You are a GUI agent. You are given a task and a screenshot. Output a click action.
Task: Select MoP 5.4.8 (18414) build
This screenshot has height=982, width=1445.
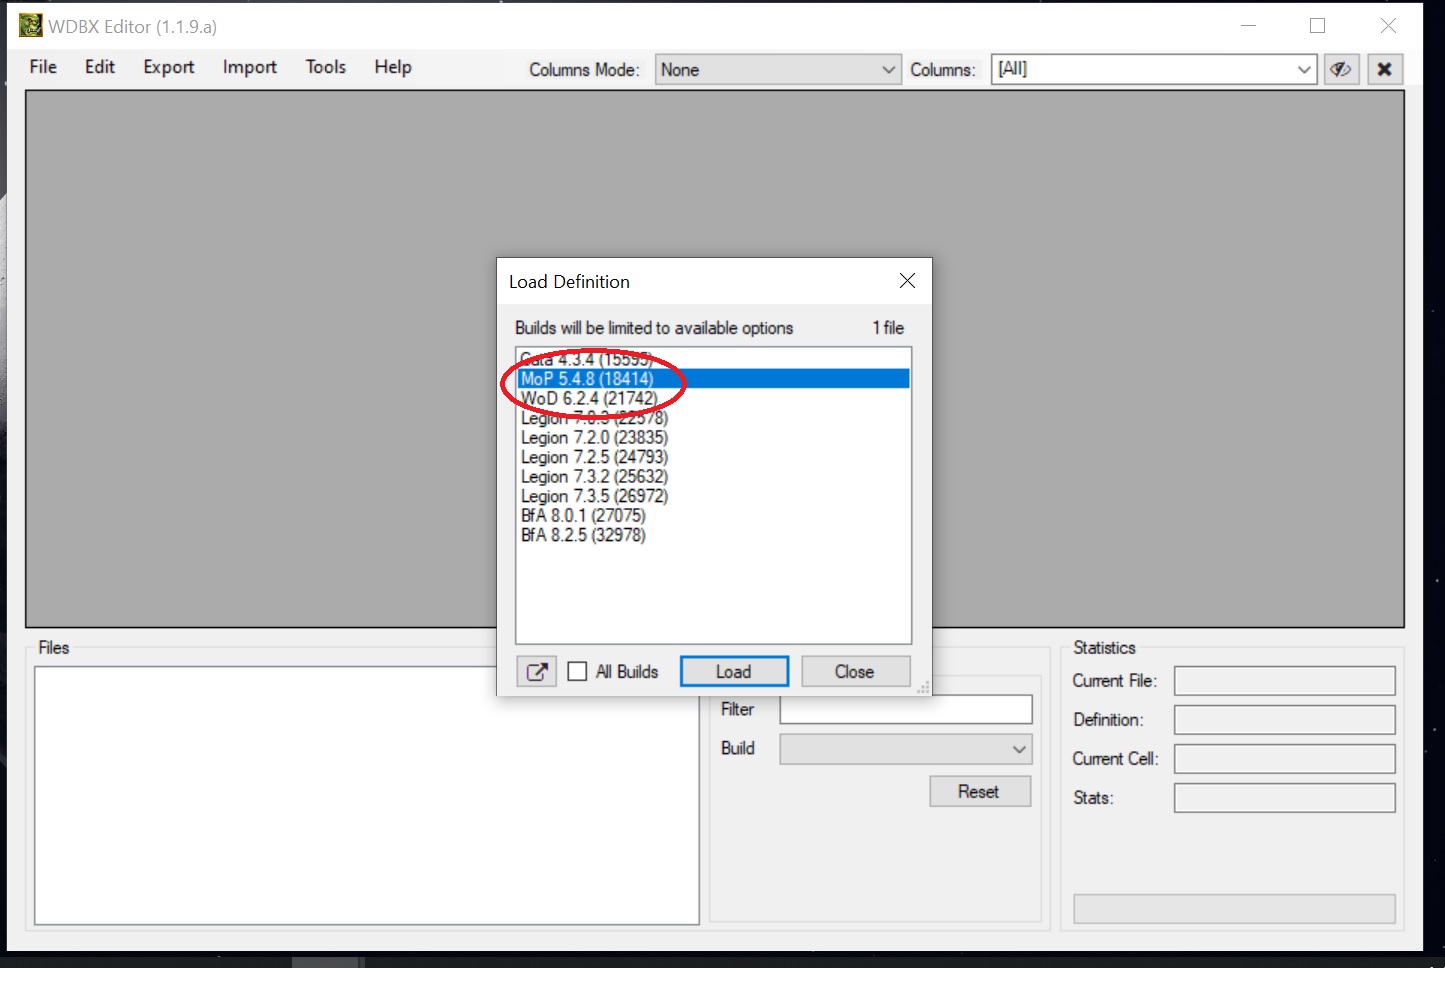(x=714, y=379)
